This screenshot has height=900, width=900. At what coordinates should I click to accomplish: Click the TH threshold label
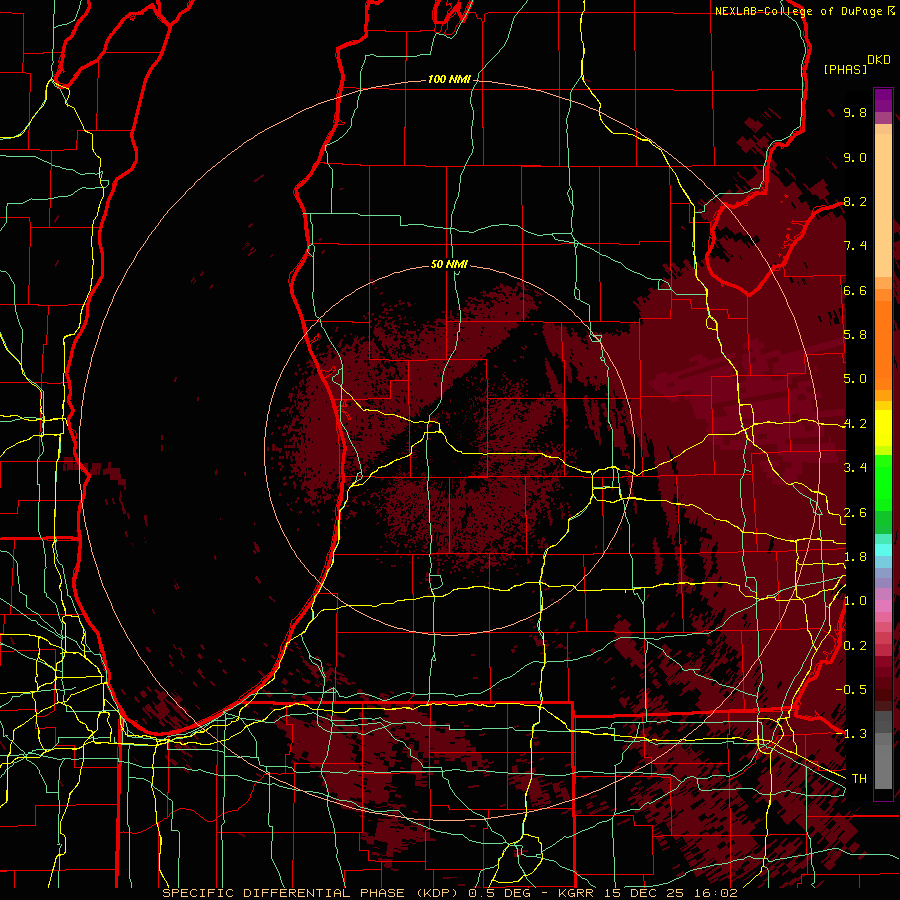(859, 779)
